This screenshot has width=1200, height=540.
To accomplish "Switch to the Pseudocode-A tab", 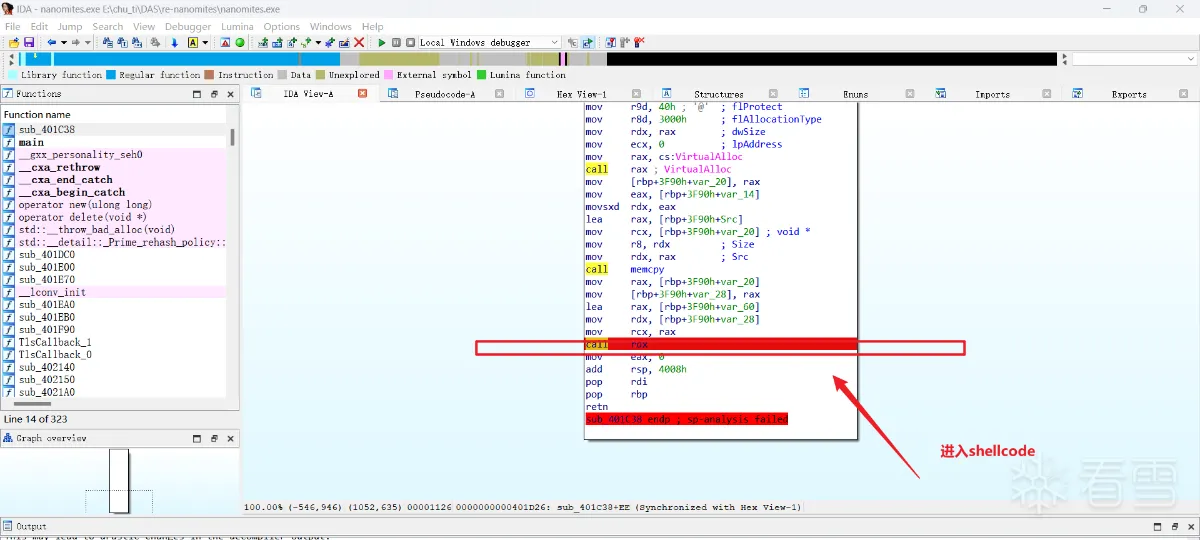I will coord(445,94).
